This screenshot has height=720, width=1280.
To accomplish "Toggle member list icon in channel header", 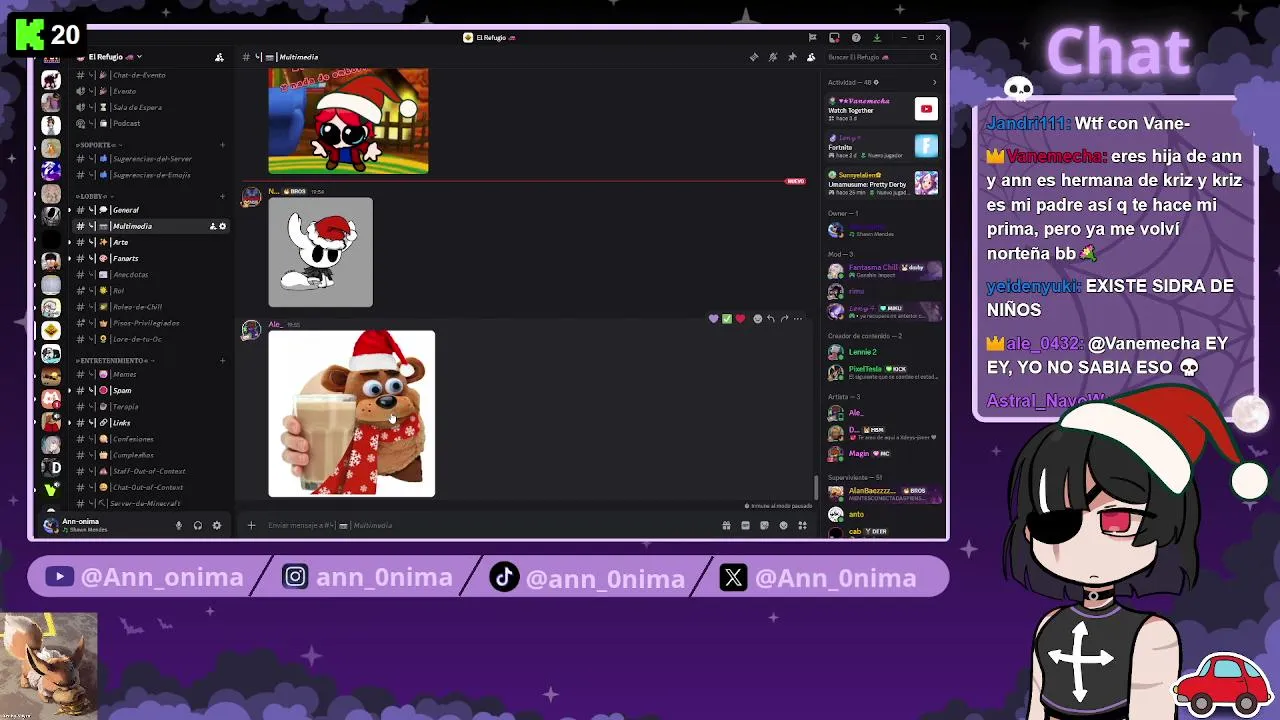I will 811,57.
